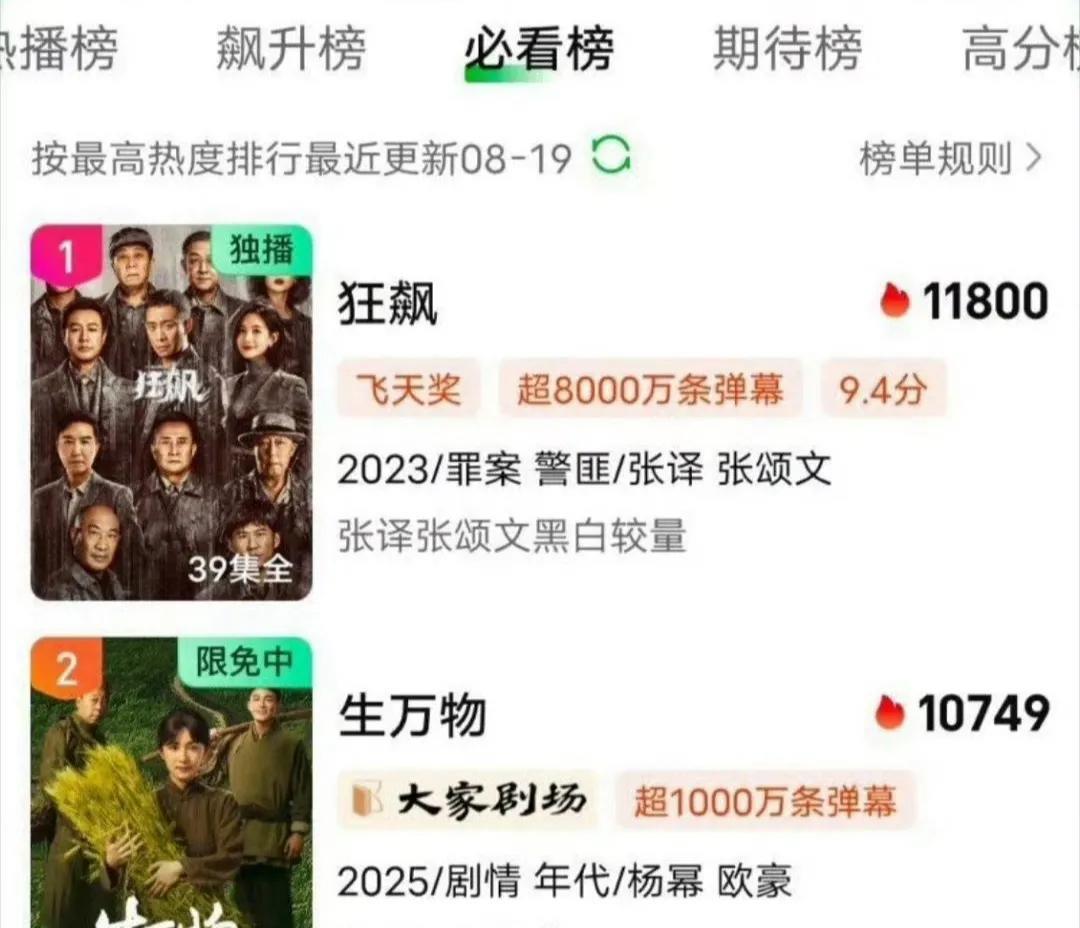Open the 生万物 poster thumbnail
The width and height of the screenshot is (1080, 928).
[x=172, y=783]
